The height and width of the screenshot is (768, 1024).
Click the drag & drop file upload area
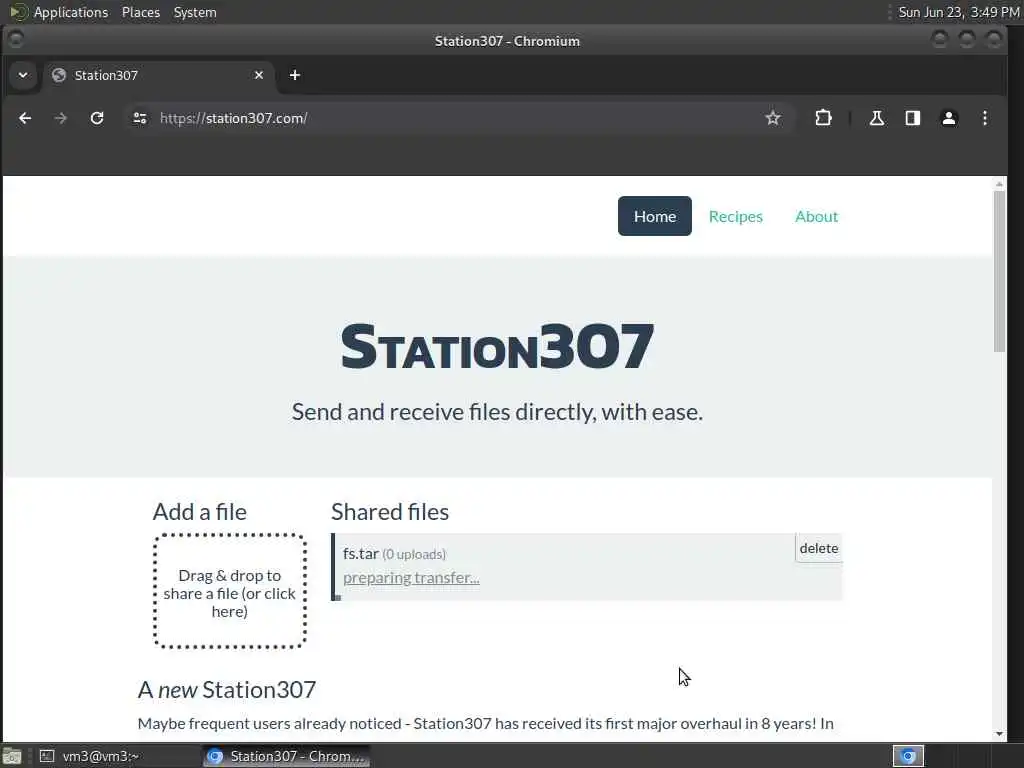coord(230,591)
